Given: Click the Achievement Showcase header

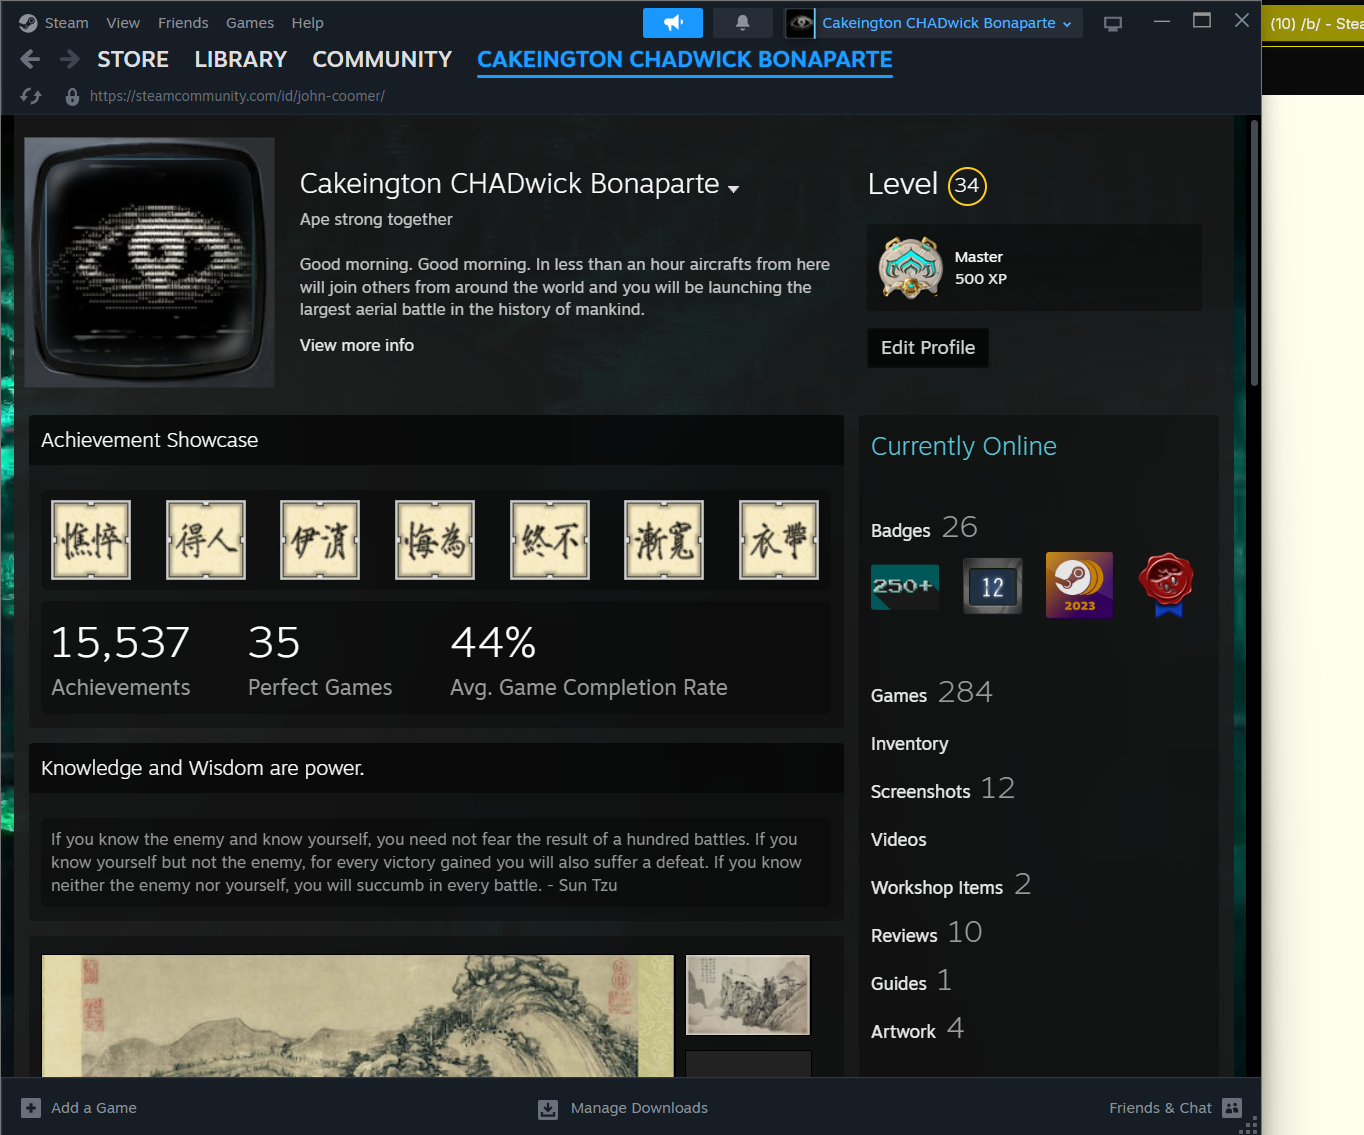Looking at the screenshot, I should [x=436, y=440].
